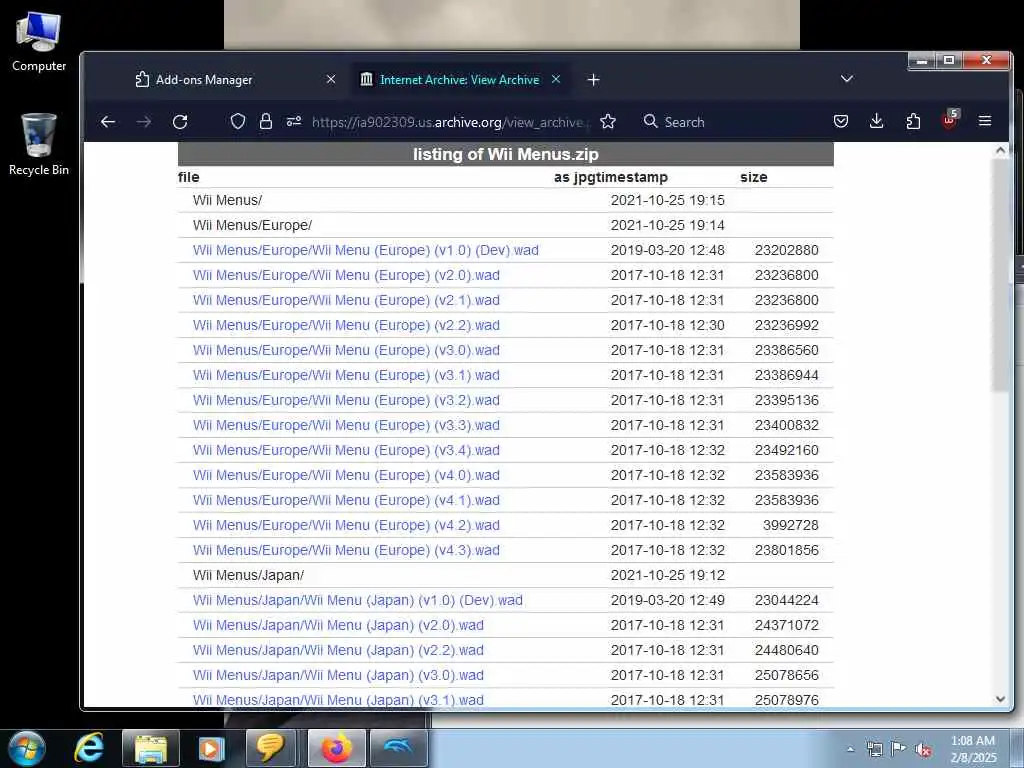Screen dimensions: 1024x768
Task: Open site permissions icon in address bar
Action: pos(294,121)
